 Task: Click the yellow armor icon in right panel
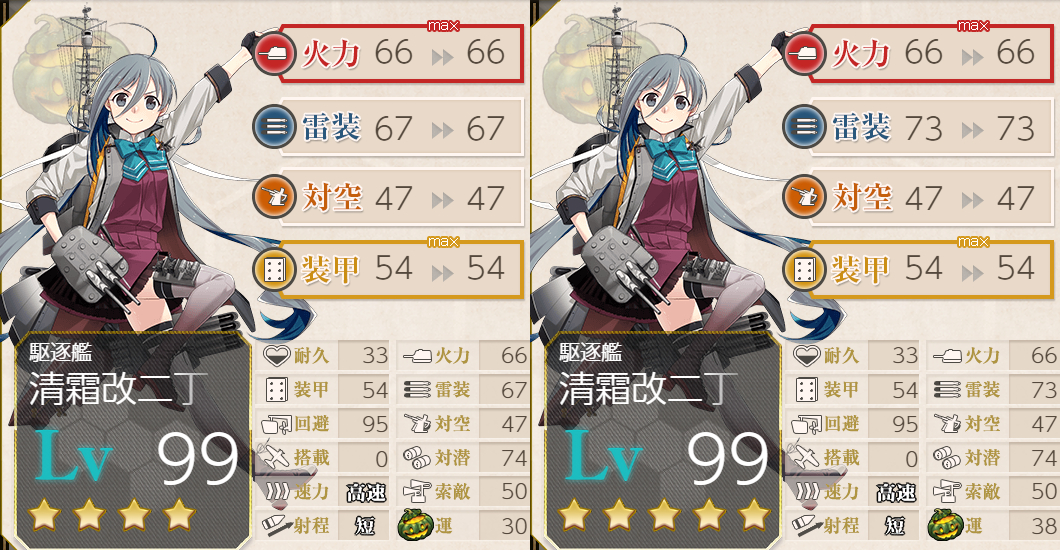804,270
